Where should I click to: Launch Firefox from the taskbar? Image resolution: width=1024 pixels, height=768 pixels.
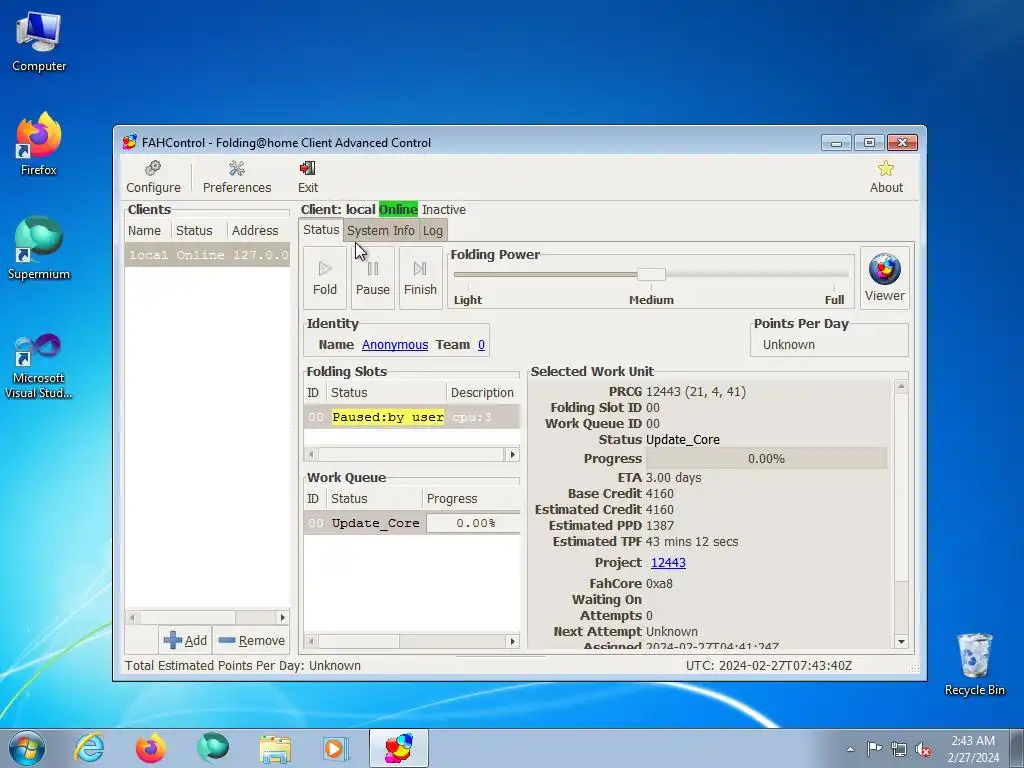click(x=151, y=748)
